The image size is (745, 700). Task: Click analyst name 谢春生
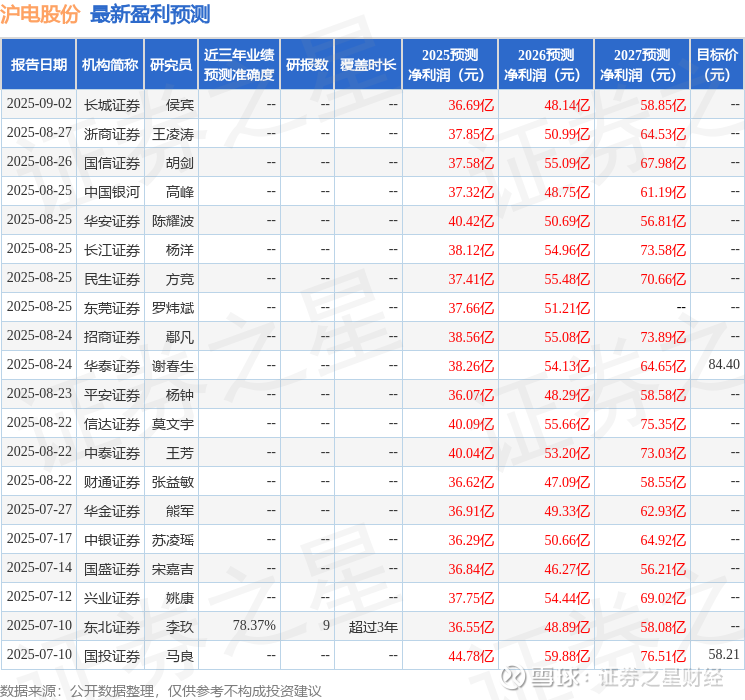point(173,366)
